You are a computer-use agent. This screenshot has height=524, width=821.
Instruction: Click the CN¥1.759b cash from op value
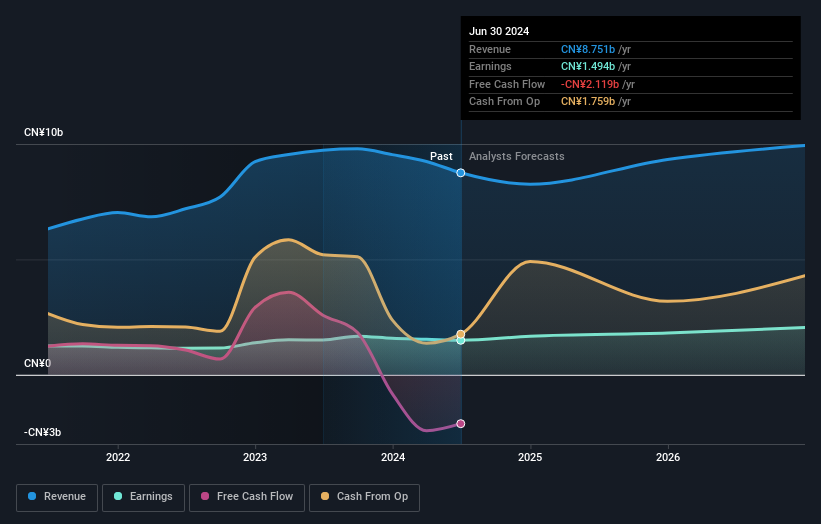click(x=588, y=102)
